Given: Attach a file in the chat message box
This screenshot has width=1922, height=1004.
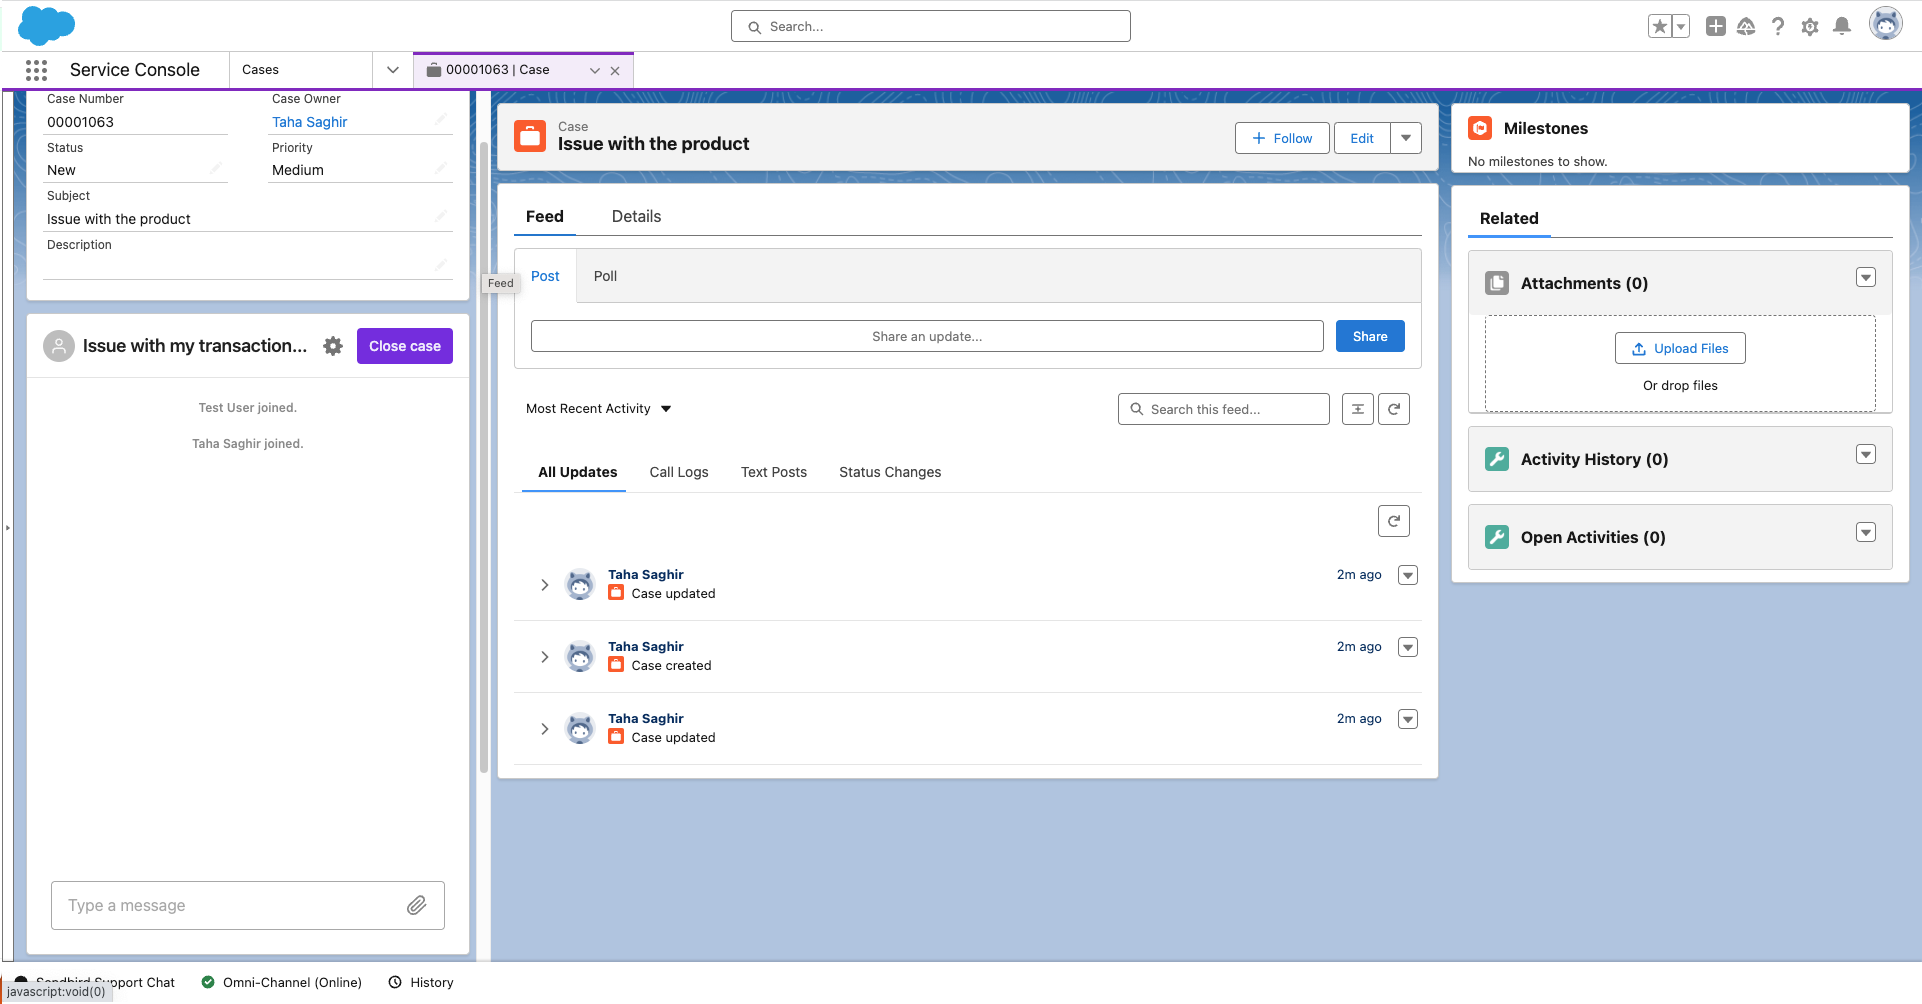Looking at the screenshot, I should click(418, 905).
